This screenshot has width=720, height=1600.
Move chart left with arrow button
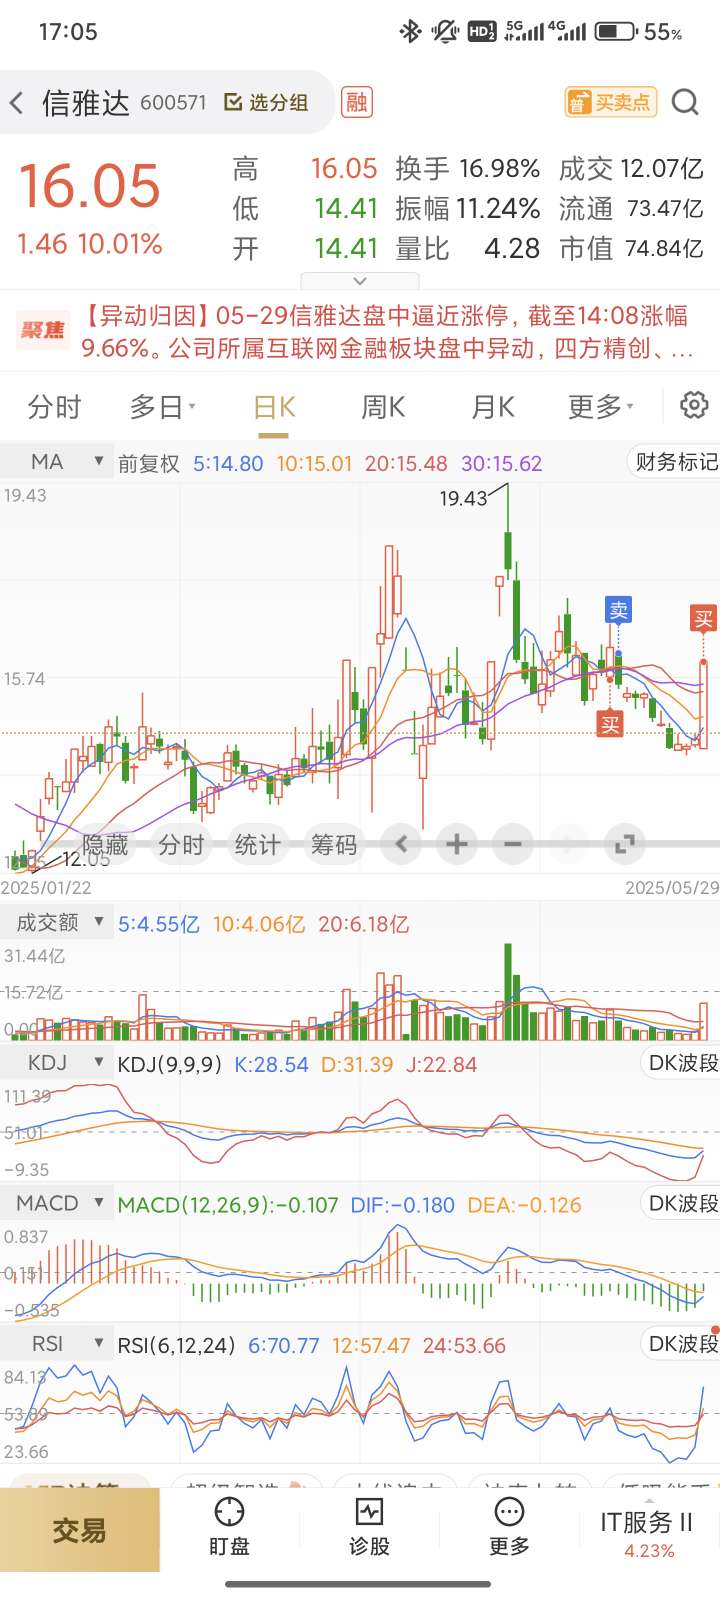(401, 845)
